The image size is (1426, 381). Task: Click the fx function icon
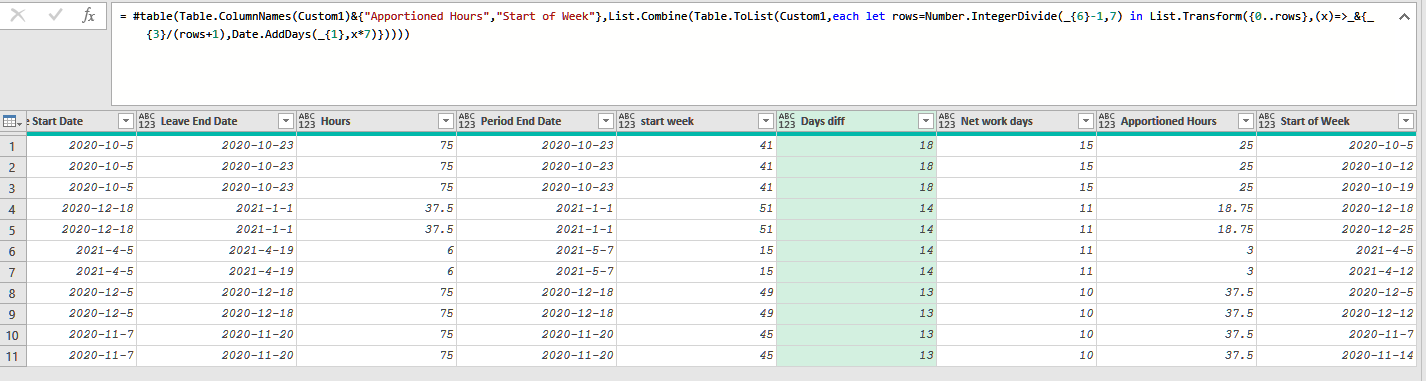click(89, 15)
